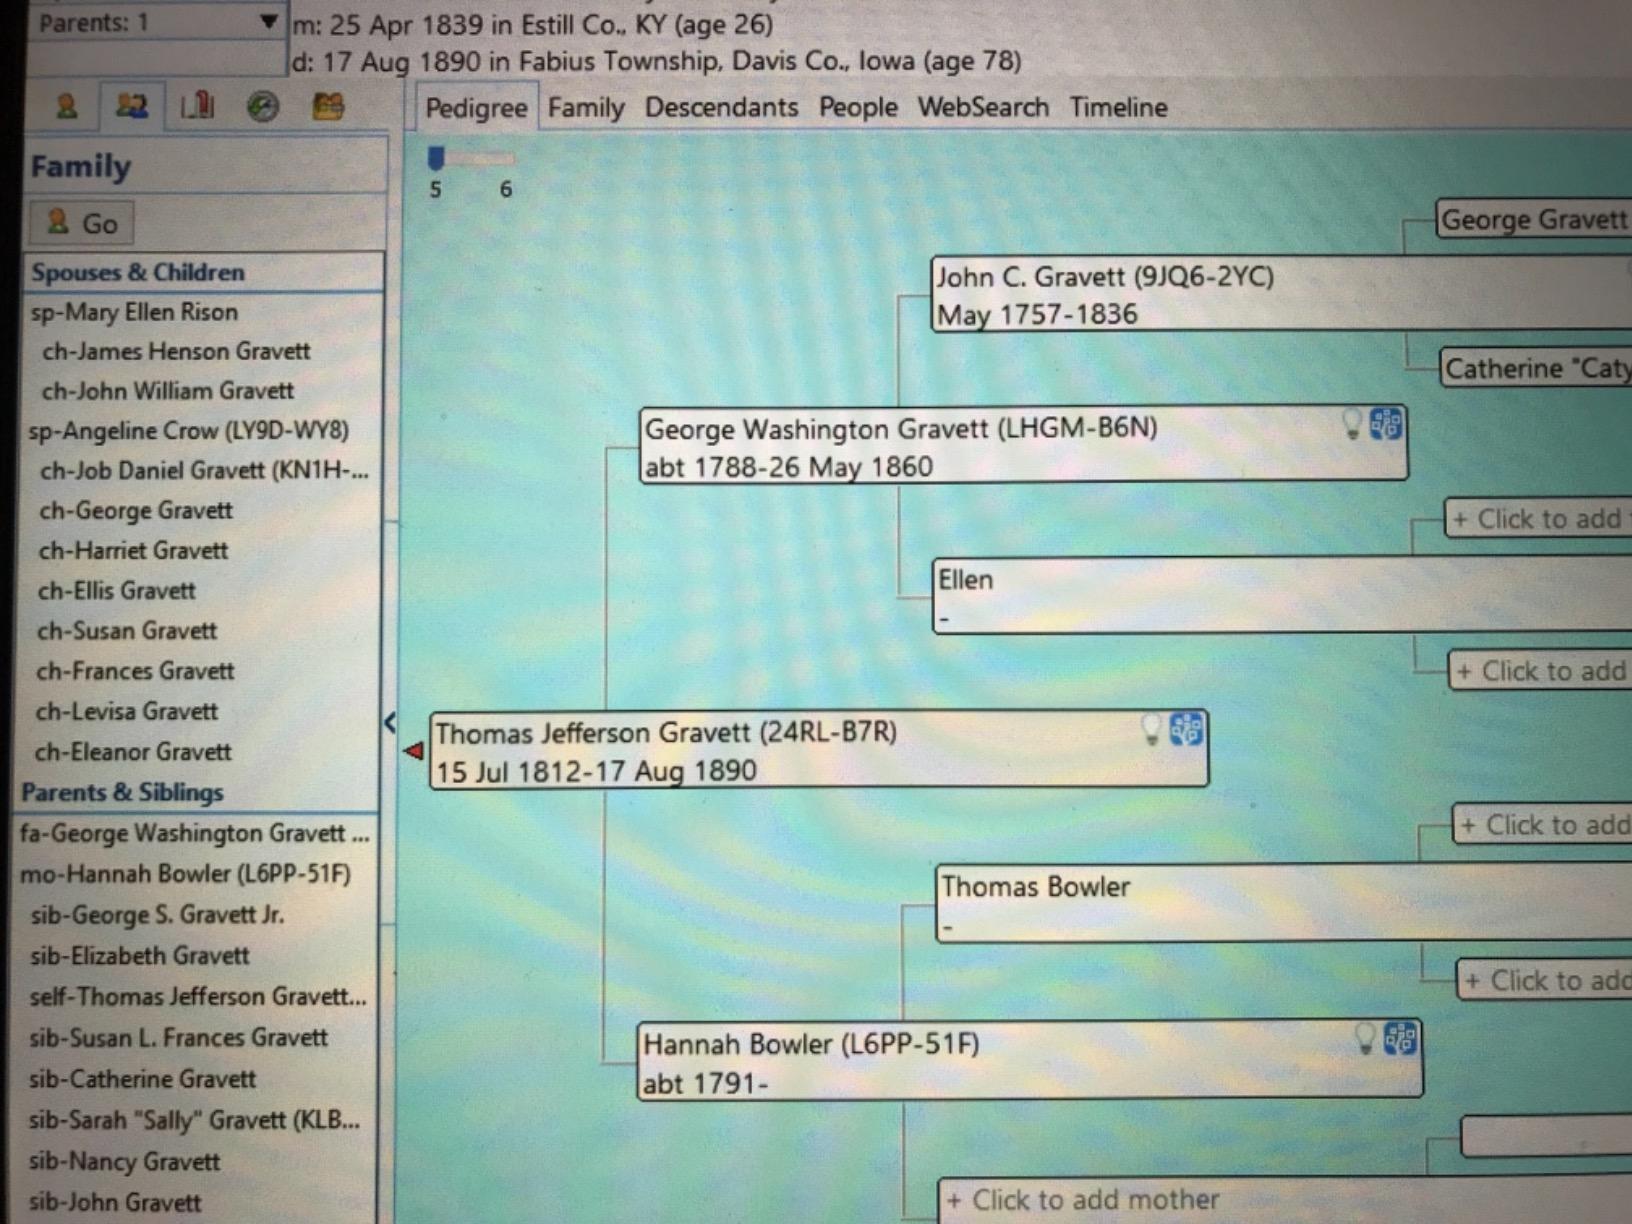The height and width of the screenshot is (1224, 1632).
Task: Click Click to add box below Ellen
Action: click(x=1541, y=671)
